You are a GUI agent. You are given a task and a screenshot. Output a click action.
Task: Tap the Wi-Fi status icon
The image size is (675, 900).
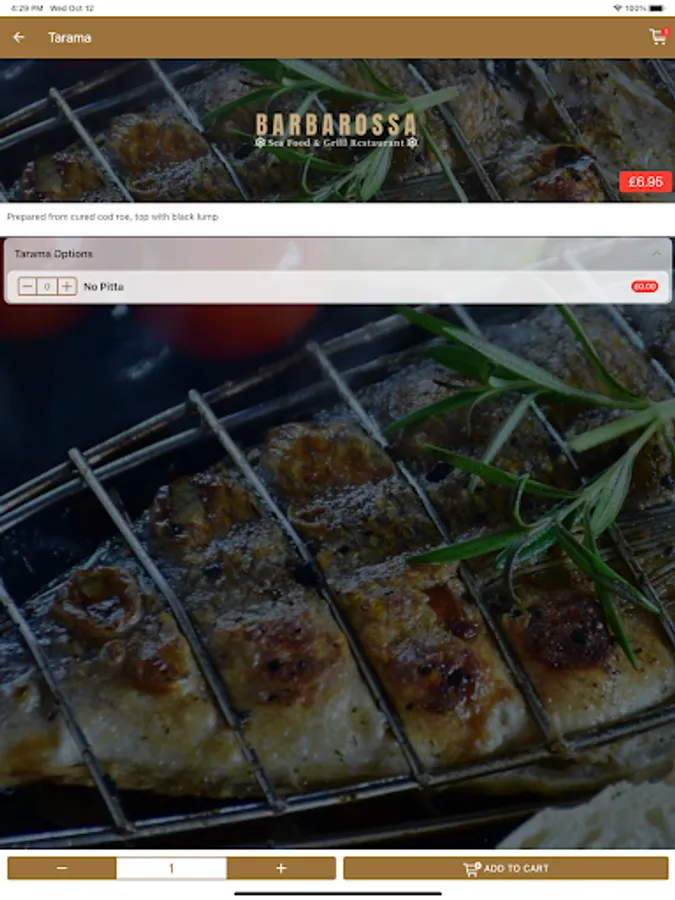(x=618, y=8)
